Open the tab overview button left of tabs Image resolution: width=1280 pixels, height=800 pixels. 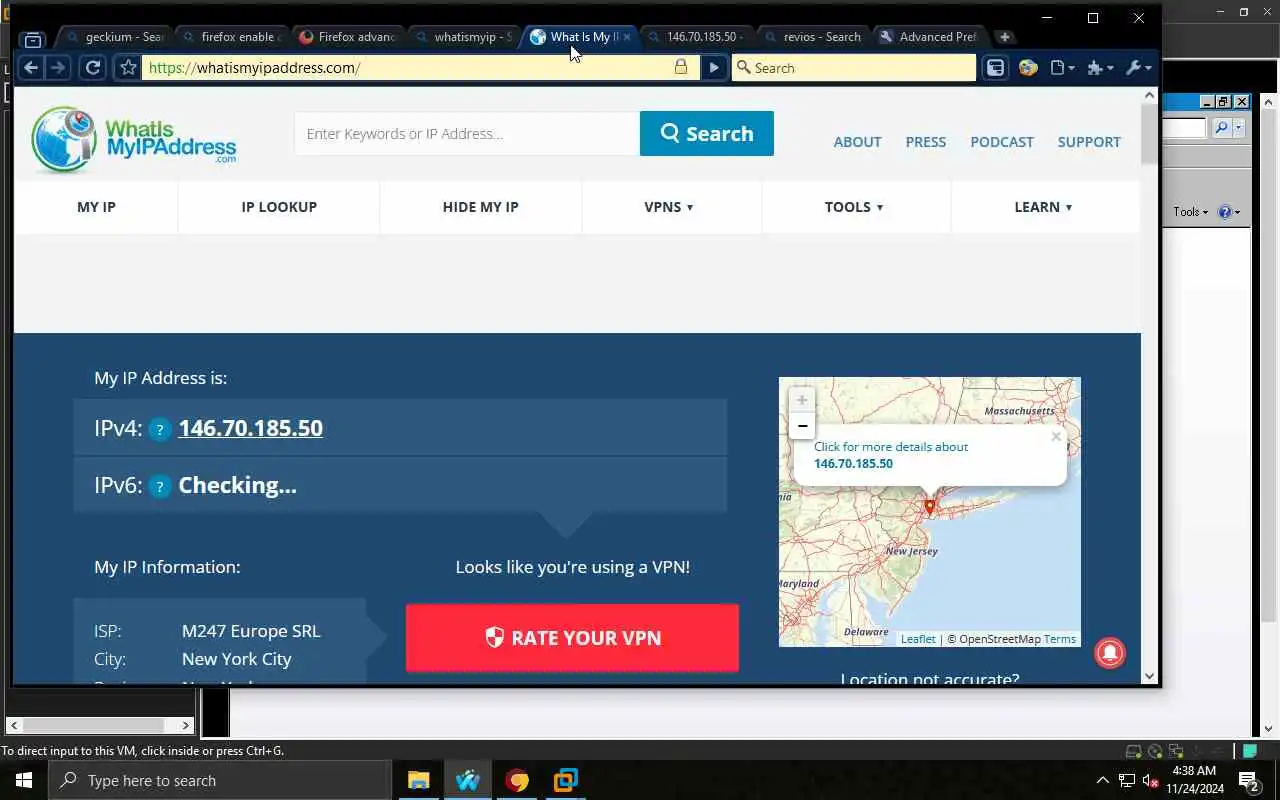point(33,38)
